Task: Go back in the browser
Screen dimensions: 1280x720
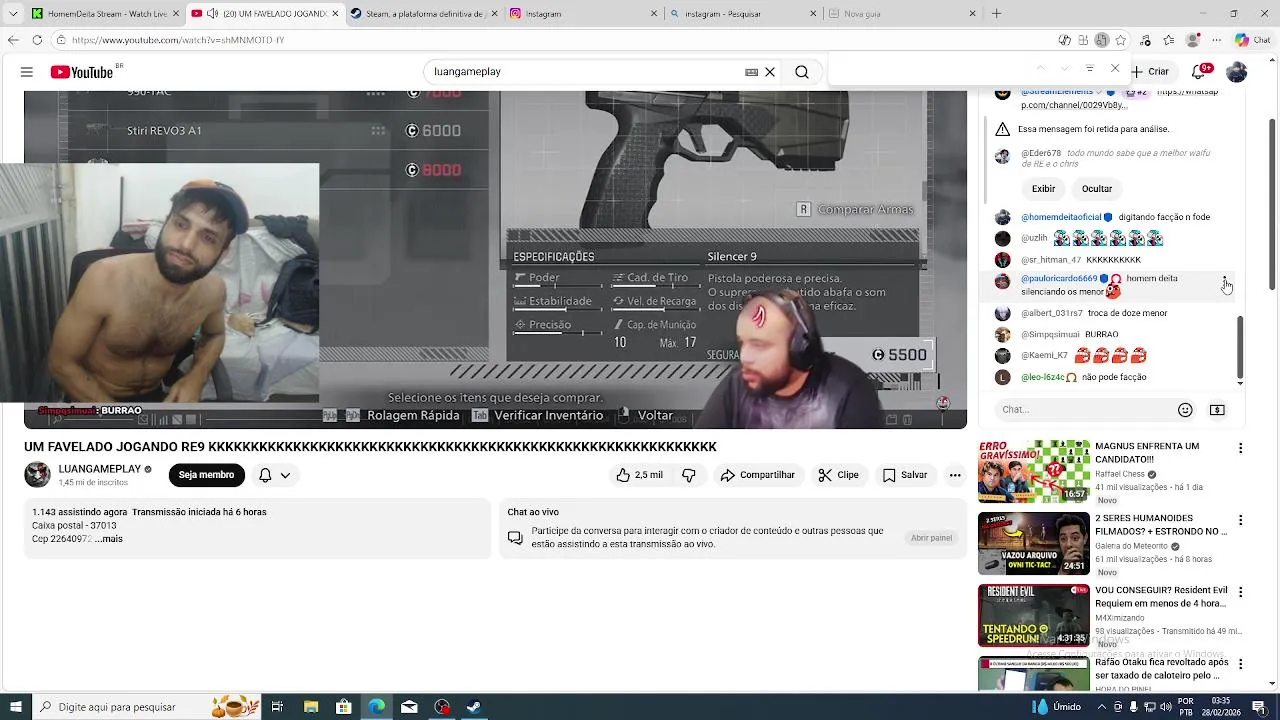Action: click(x=13, y=40)
